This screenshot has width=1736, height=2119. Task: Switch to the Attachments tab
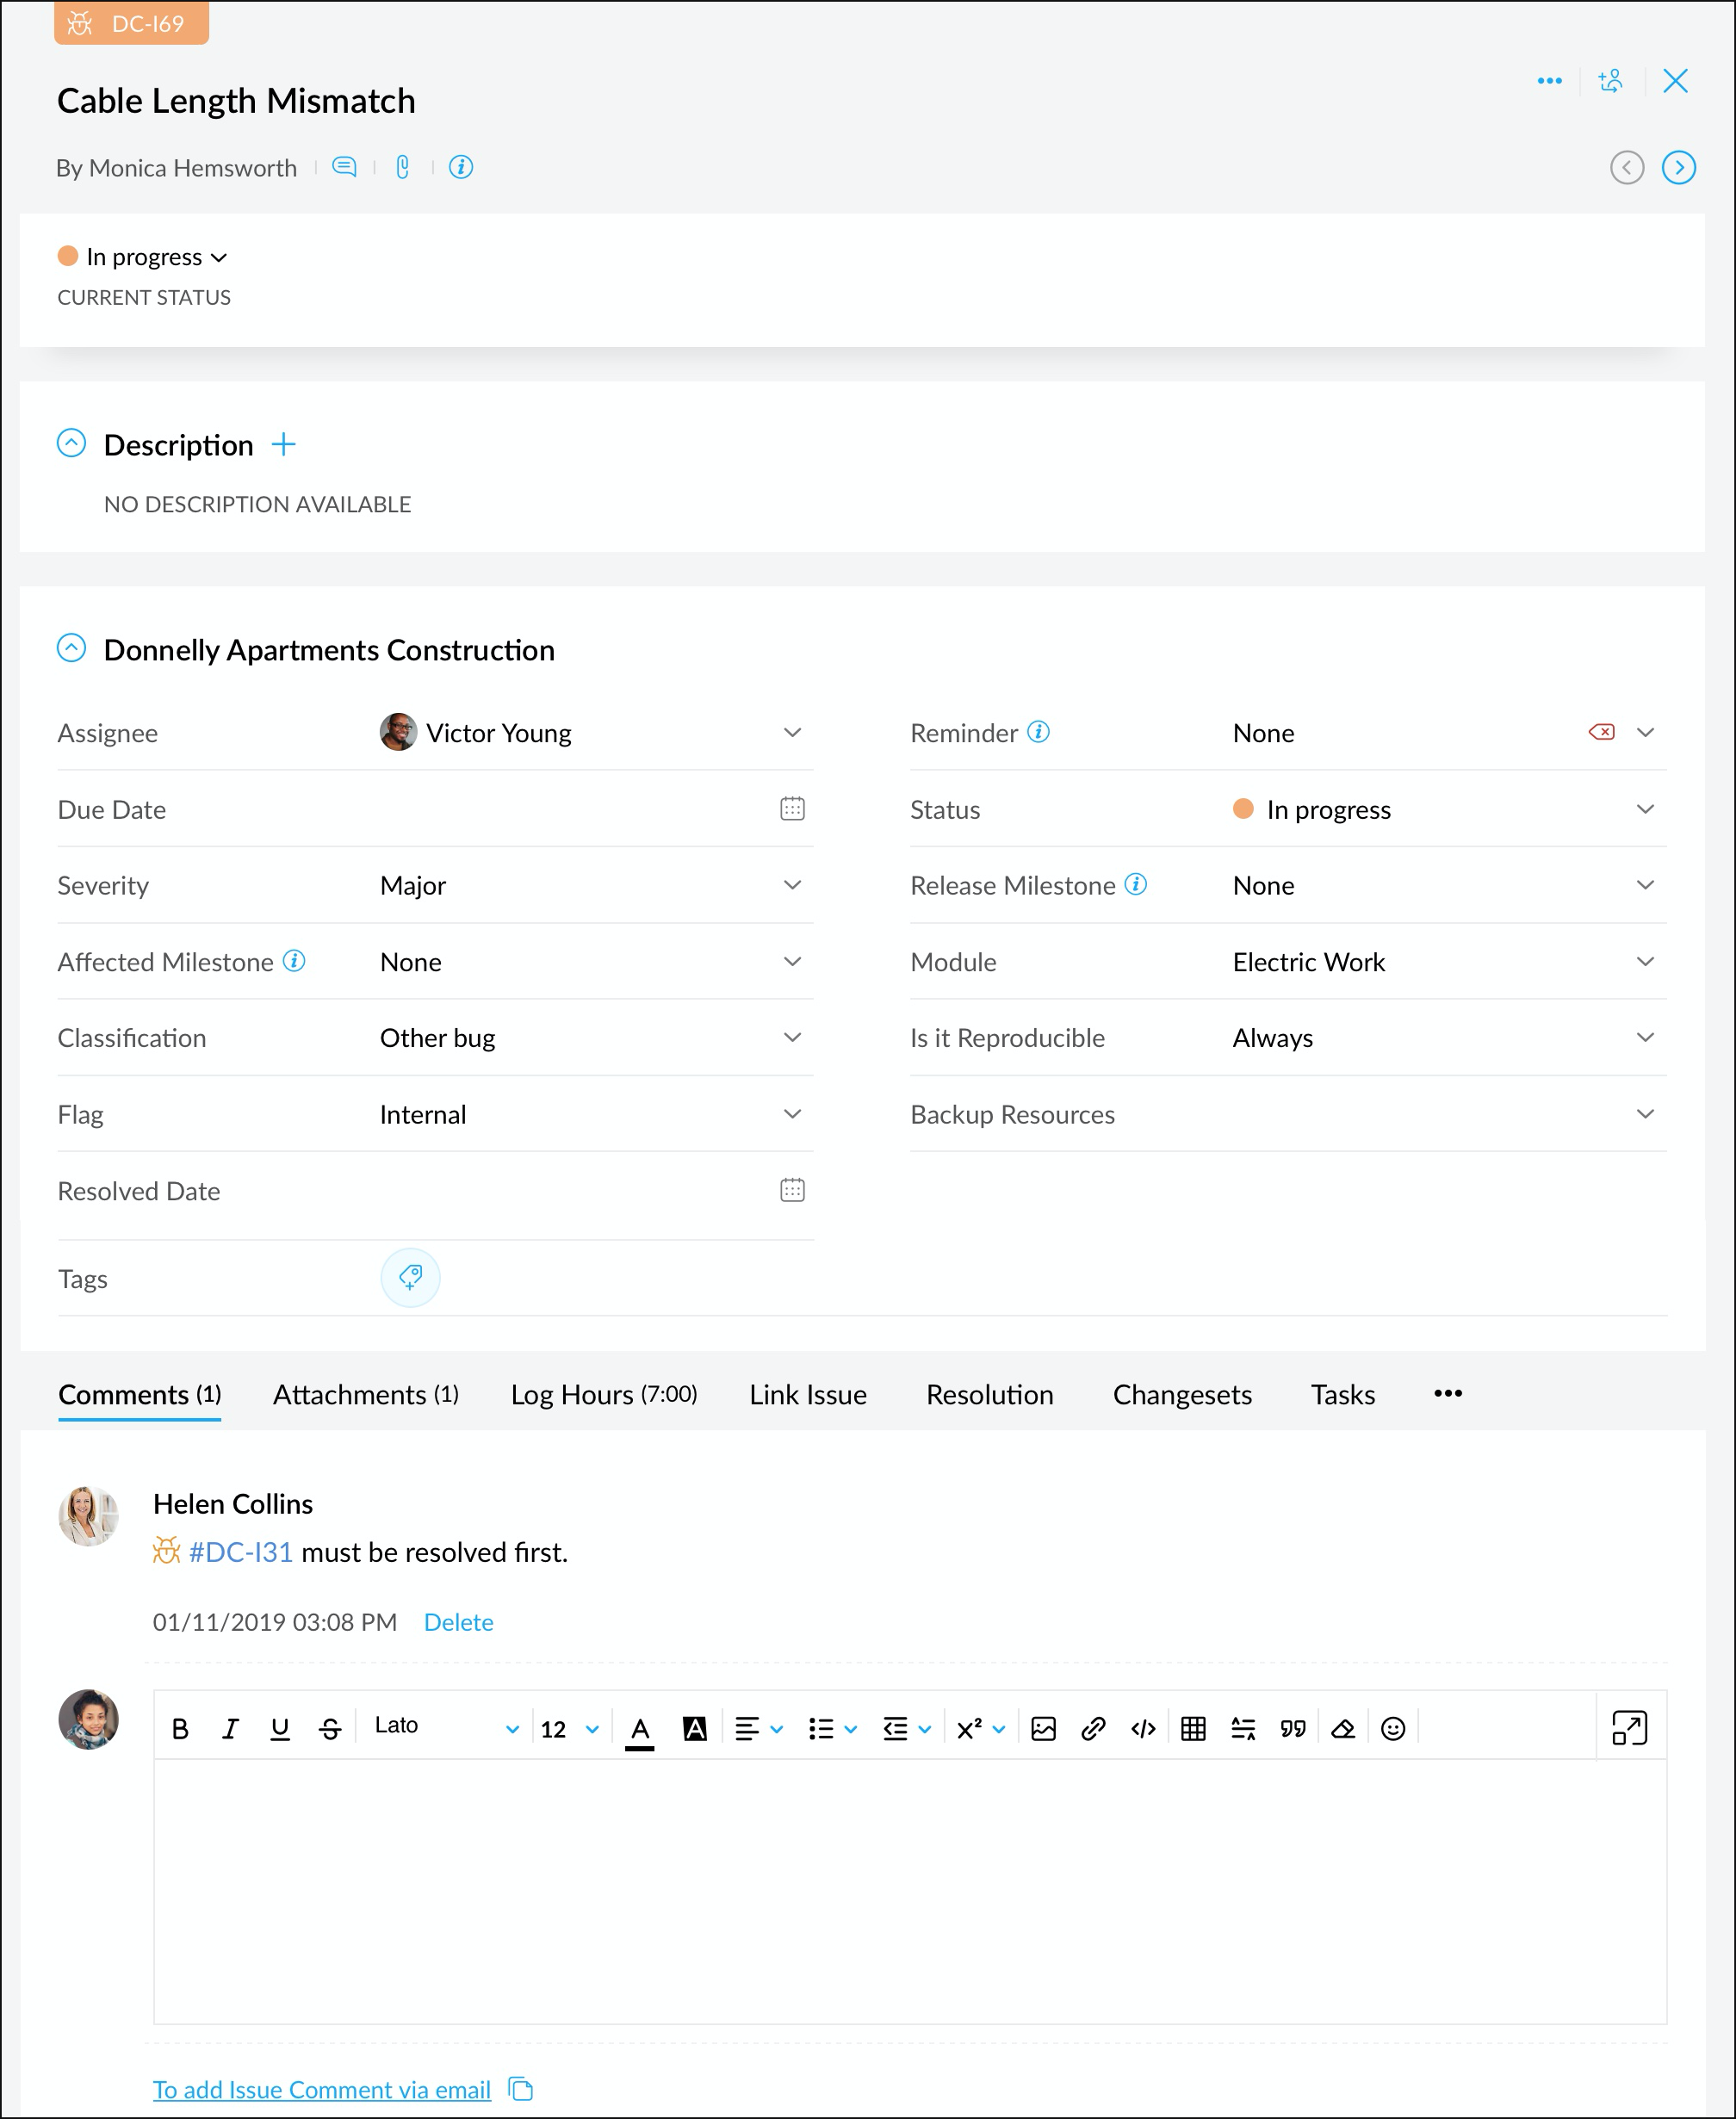pyautogui.click(x=365, y=1394)
